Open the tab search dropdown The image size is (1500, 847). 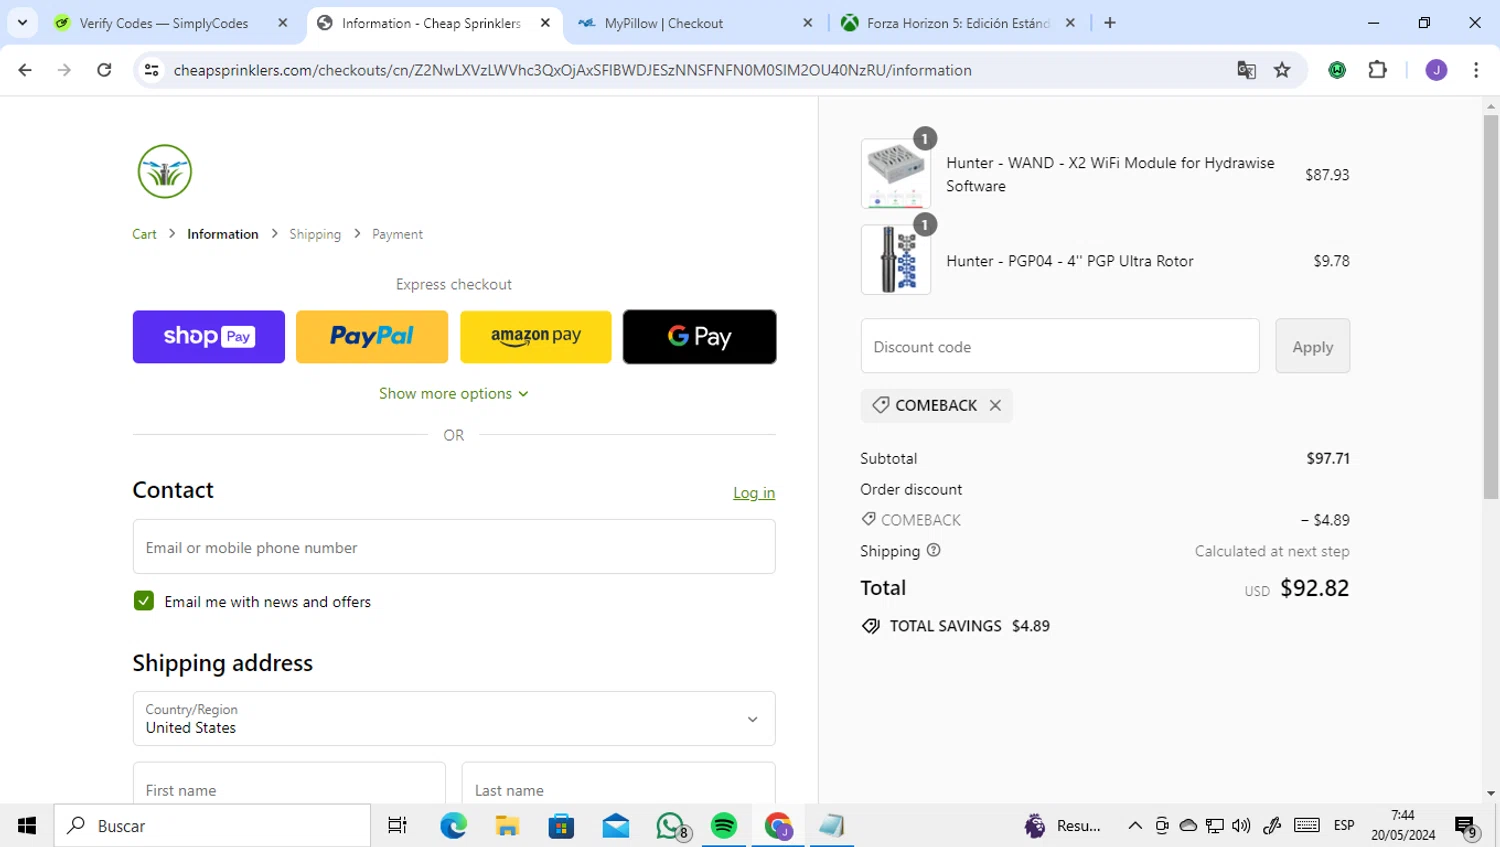22,22
